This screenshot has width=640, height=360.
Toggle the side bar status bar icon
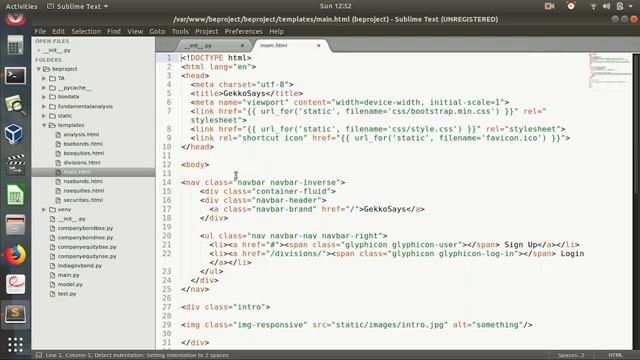click(x=39, y=355)
